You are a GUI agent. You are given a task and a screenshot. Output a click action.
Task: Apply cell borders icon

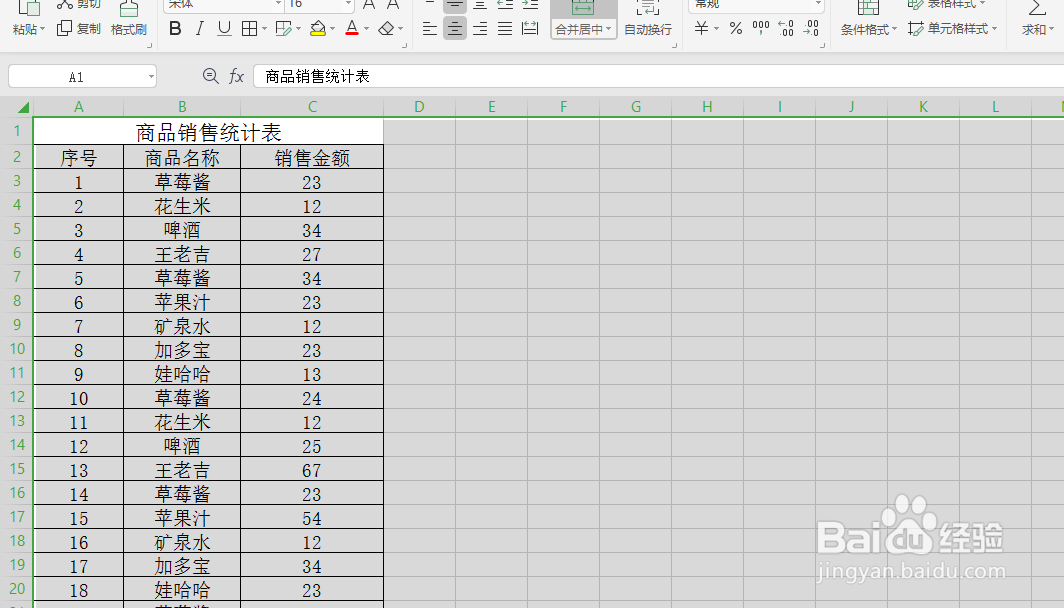click(249, 28)
